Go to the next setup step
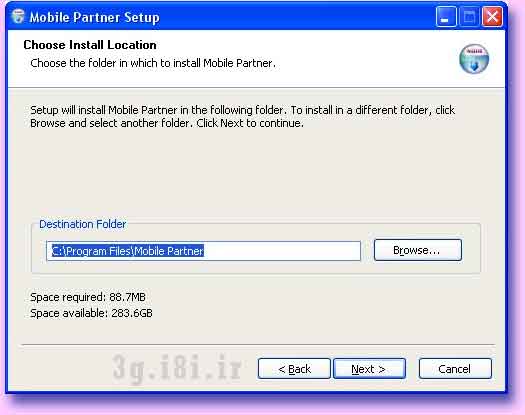The width and height of the screenshot is (525, 415). tap(369, 369)
